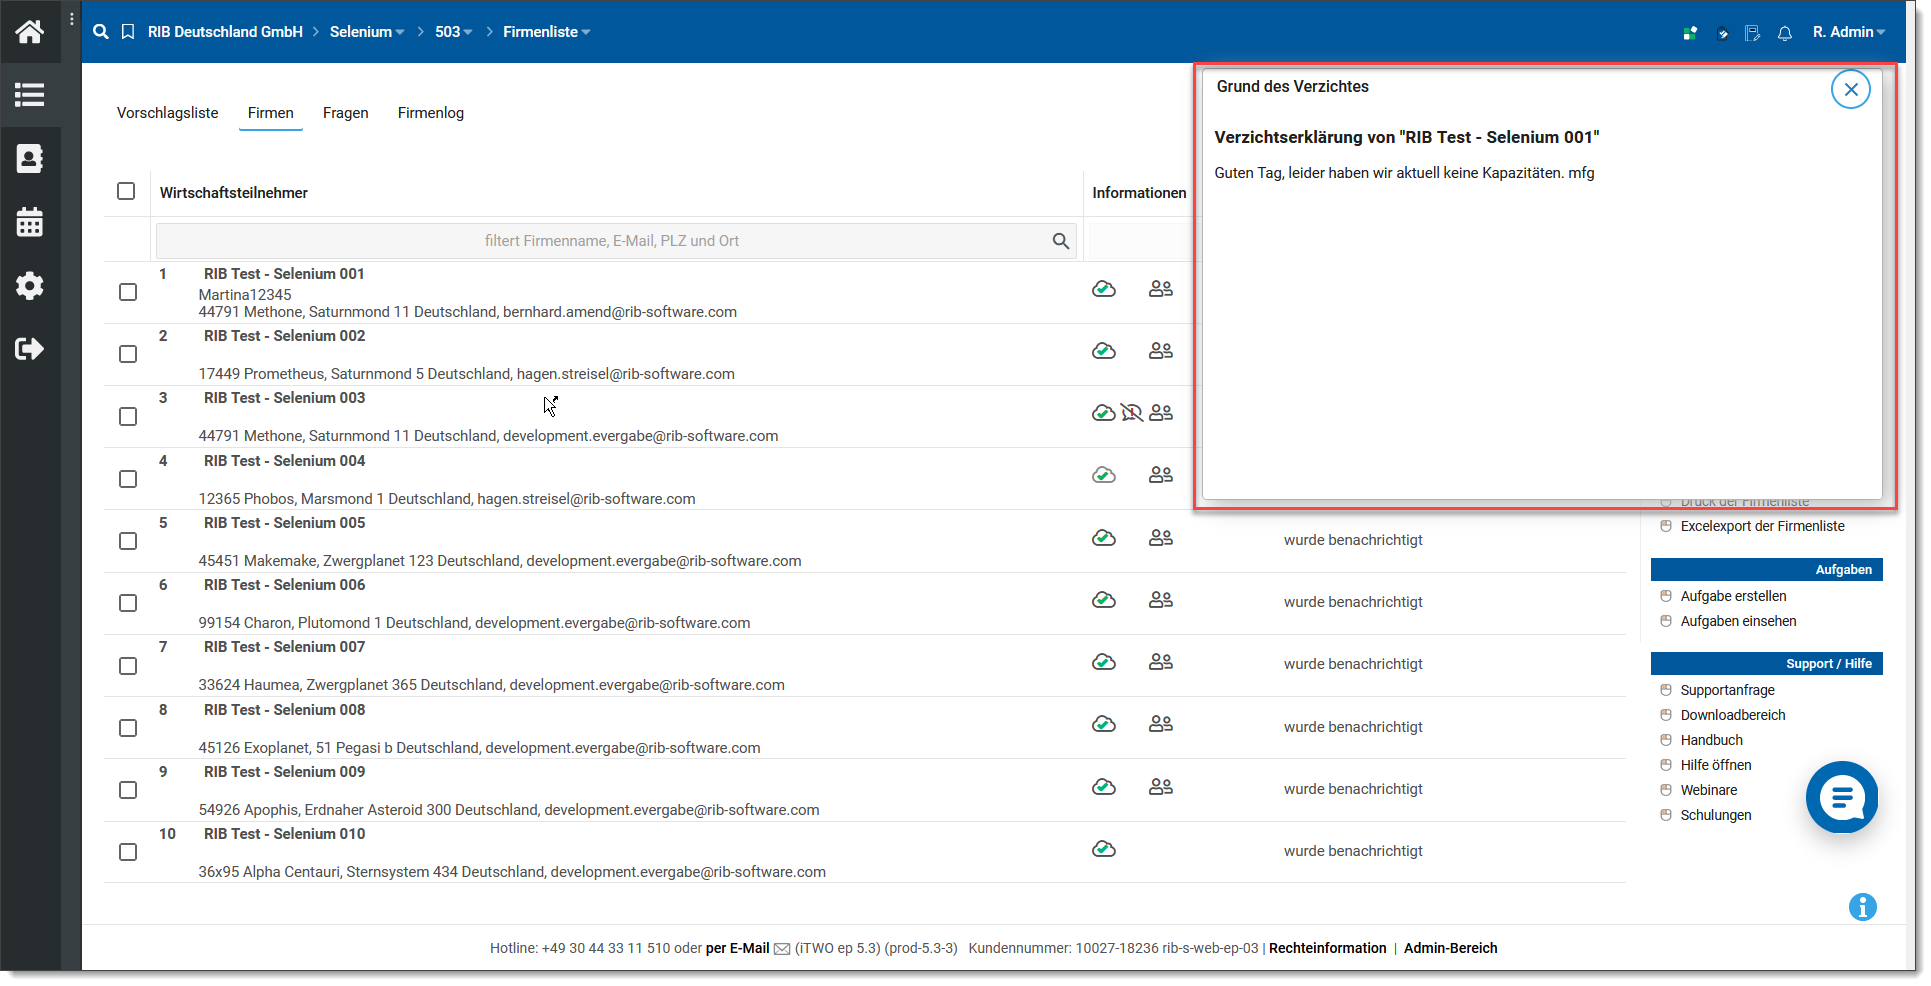Go to the Home icon in sidebar
Viewport: 1931px width, 986px height.
30,32
